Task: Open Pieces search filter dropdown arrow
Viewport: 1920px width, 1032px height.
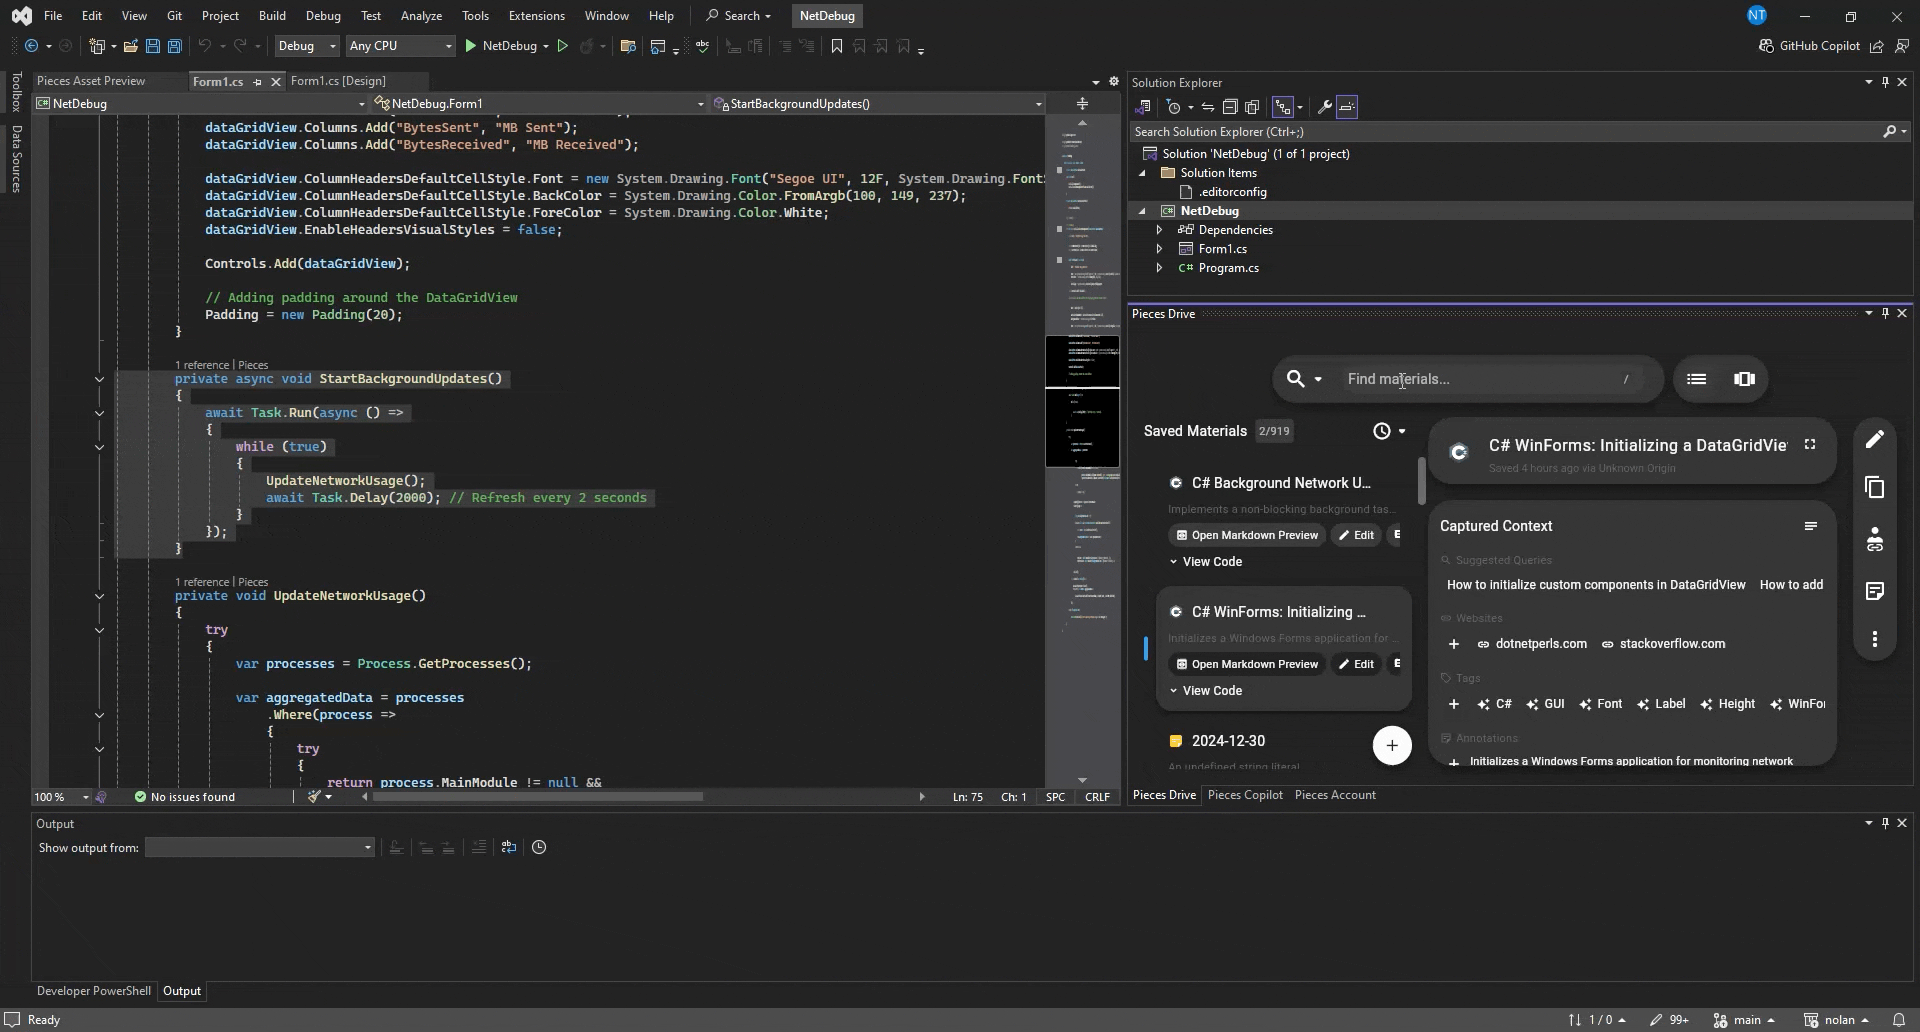Action: (x=1318, y=379)
